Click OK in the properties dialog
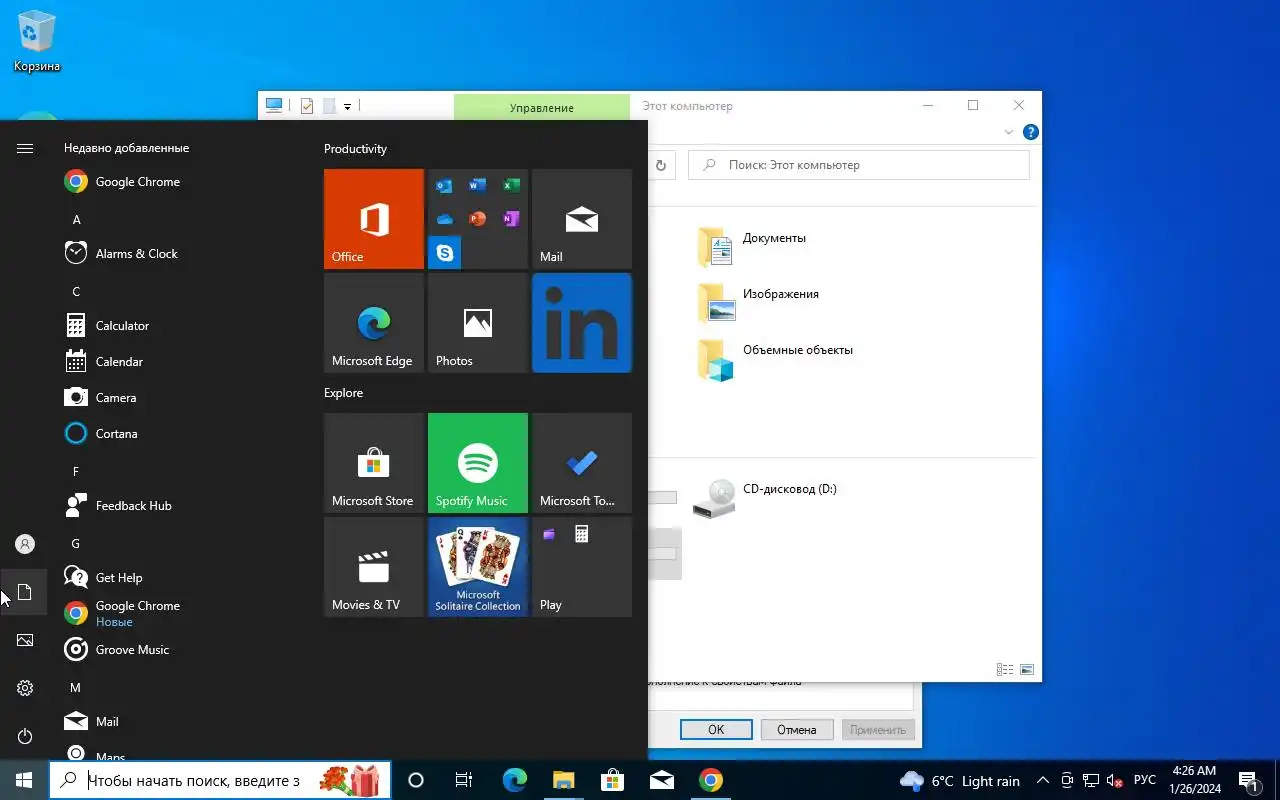 pyautogui.click(x=716, y=730)
